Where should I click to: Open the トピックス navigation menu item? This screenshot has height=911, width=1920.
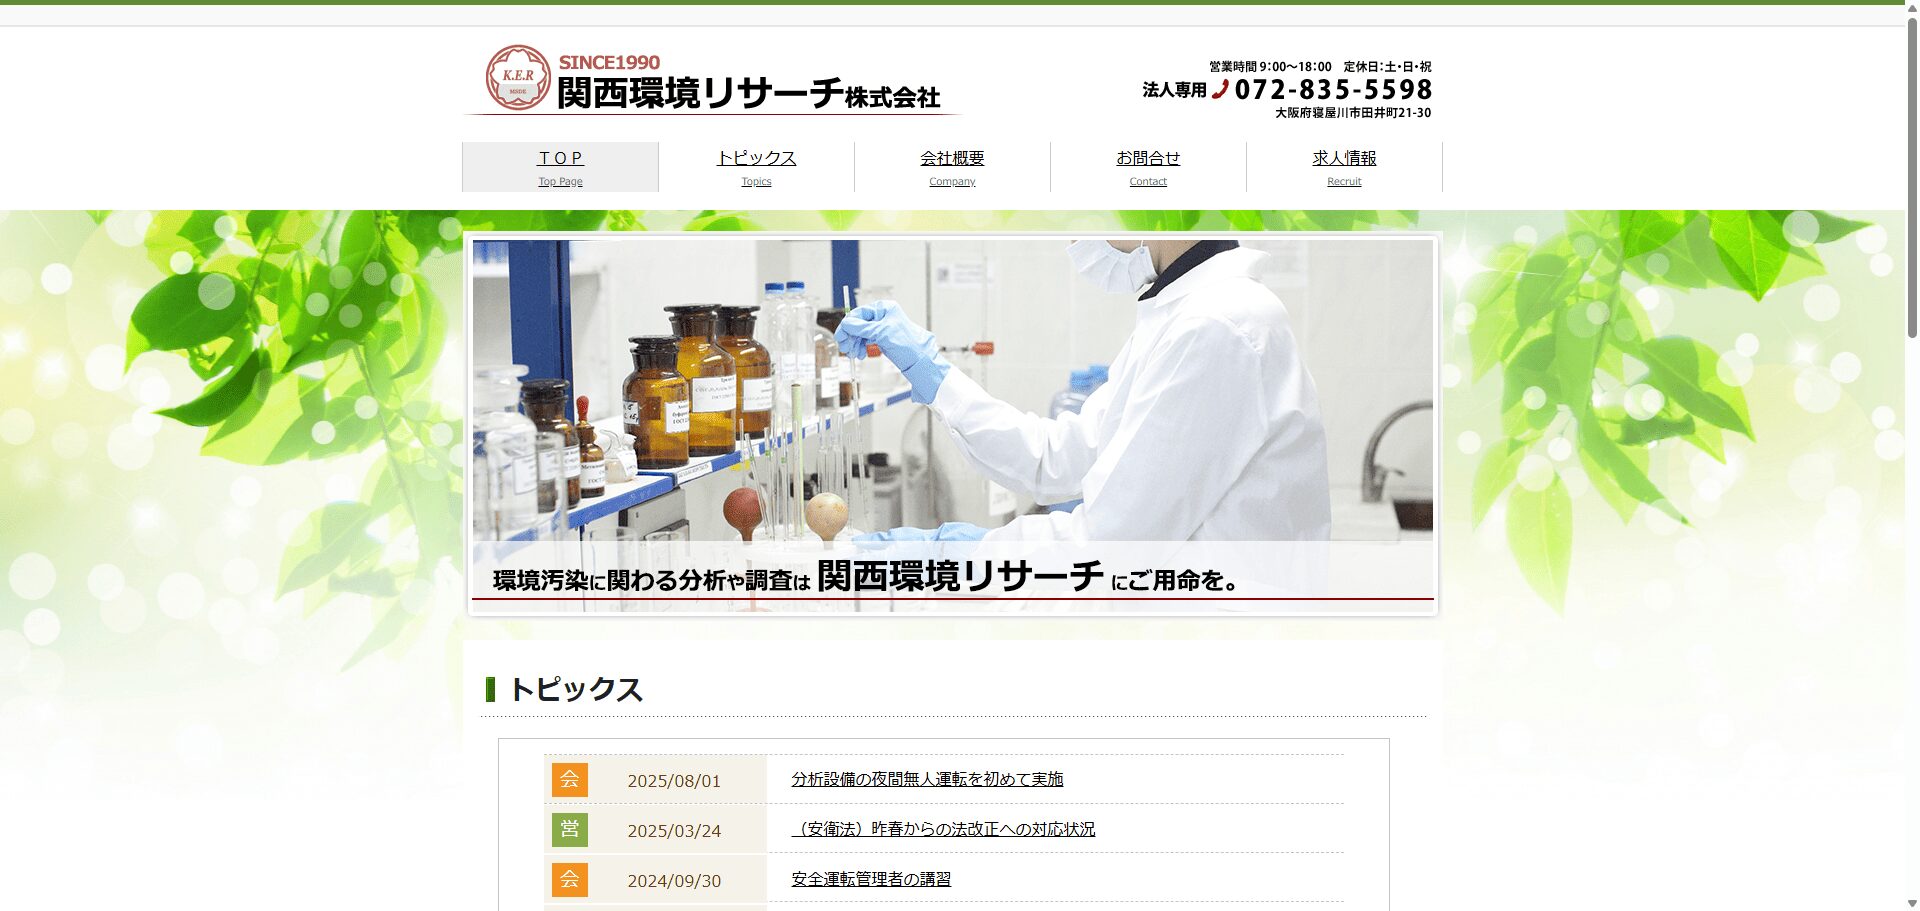click(756, 167)
